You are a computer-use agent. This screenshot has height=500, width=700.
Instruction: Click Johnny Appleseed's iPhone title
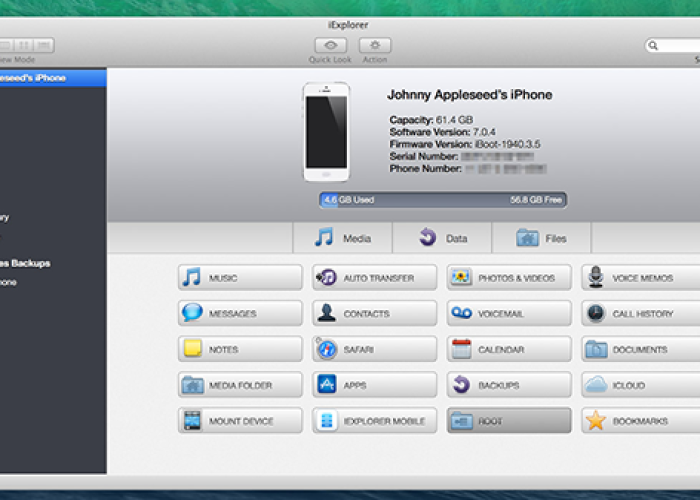point(470,95)
